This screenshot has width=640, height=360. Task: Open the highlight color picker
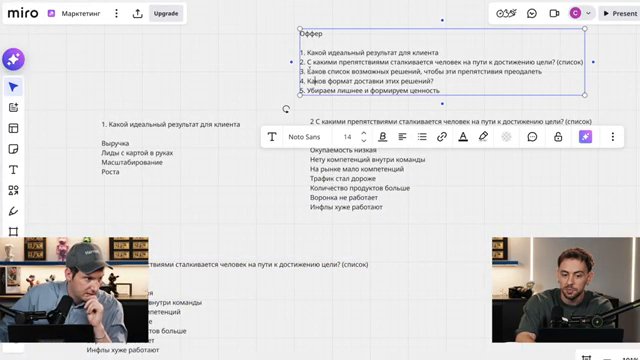[483, 137]
